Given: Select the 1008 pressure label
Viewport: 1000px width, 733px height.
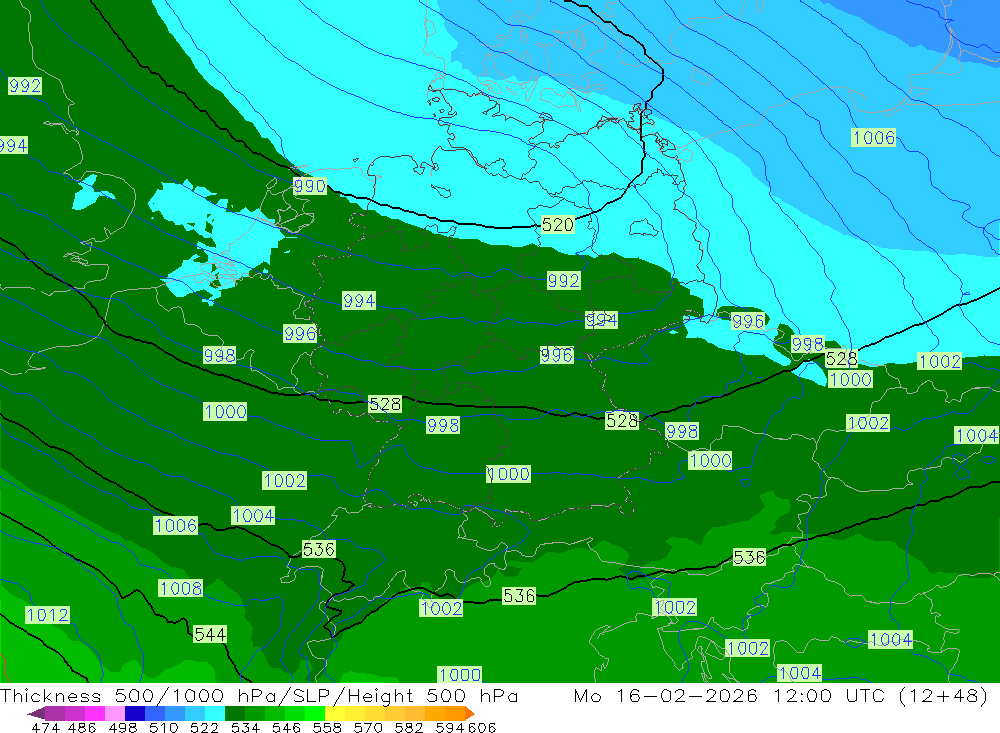Looking at the screenshot, I should point(180,588).
